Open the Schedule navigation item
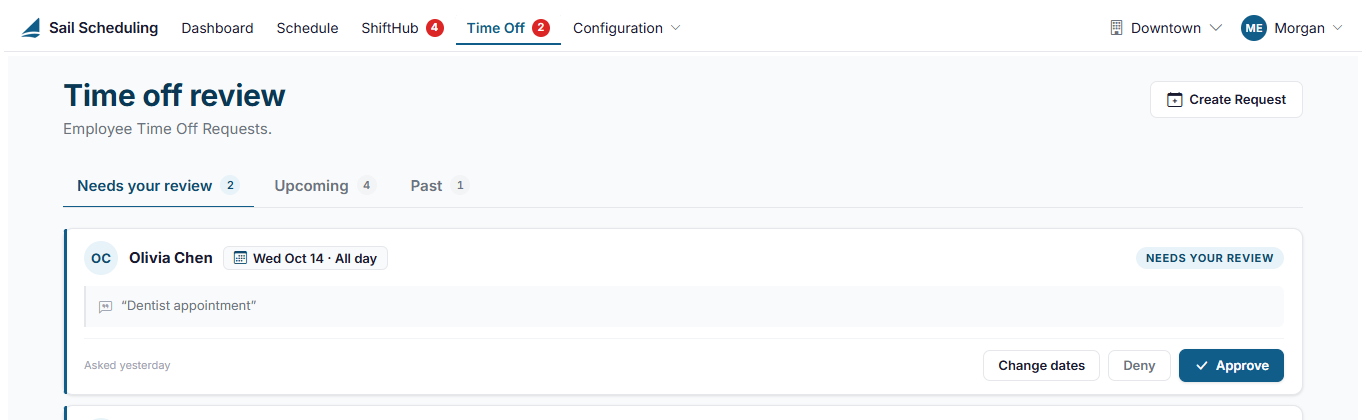 [x=307, y=28]
